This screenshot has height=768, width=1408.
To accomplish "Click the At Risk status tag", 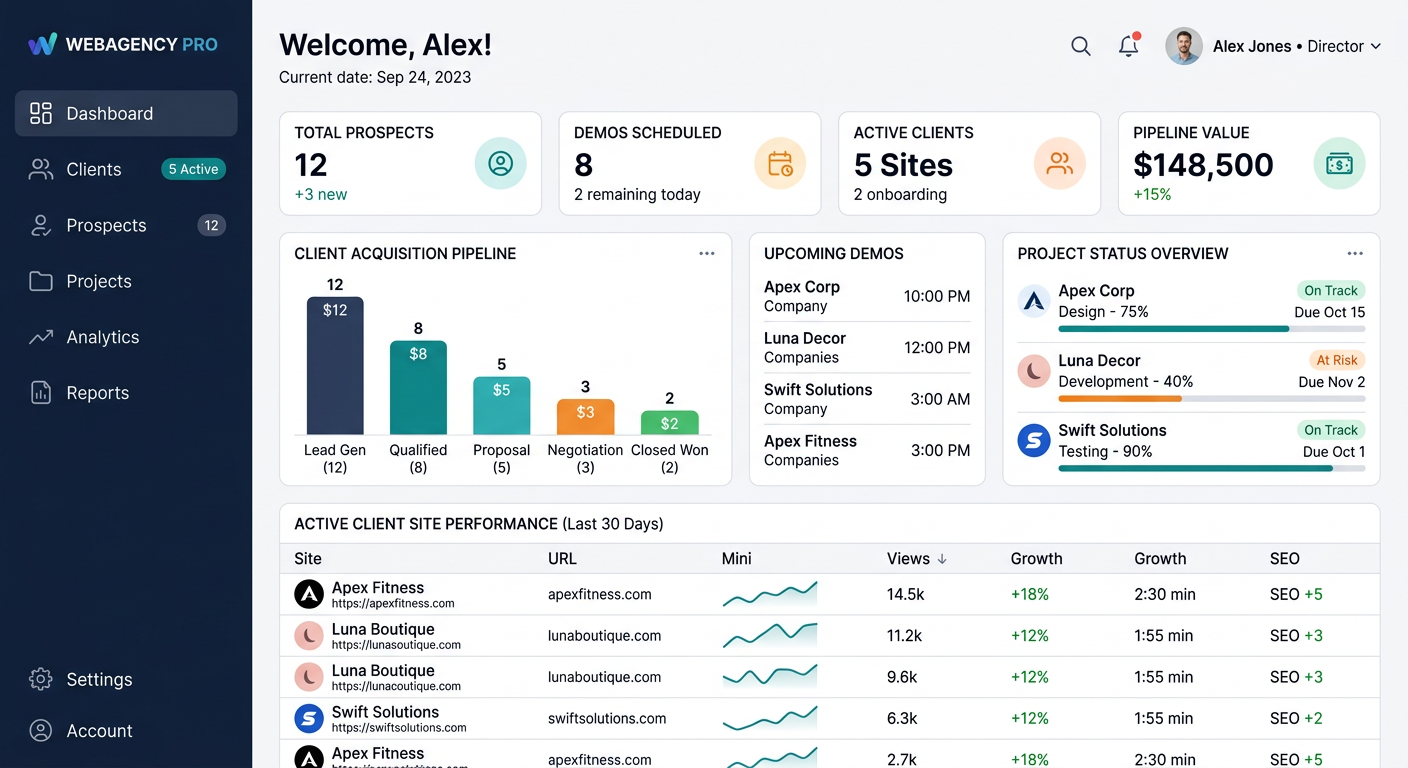I will click(1337, 360).
